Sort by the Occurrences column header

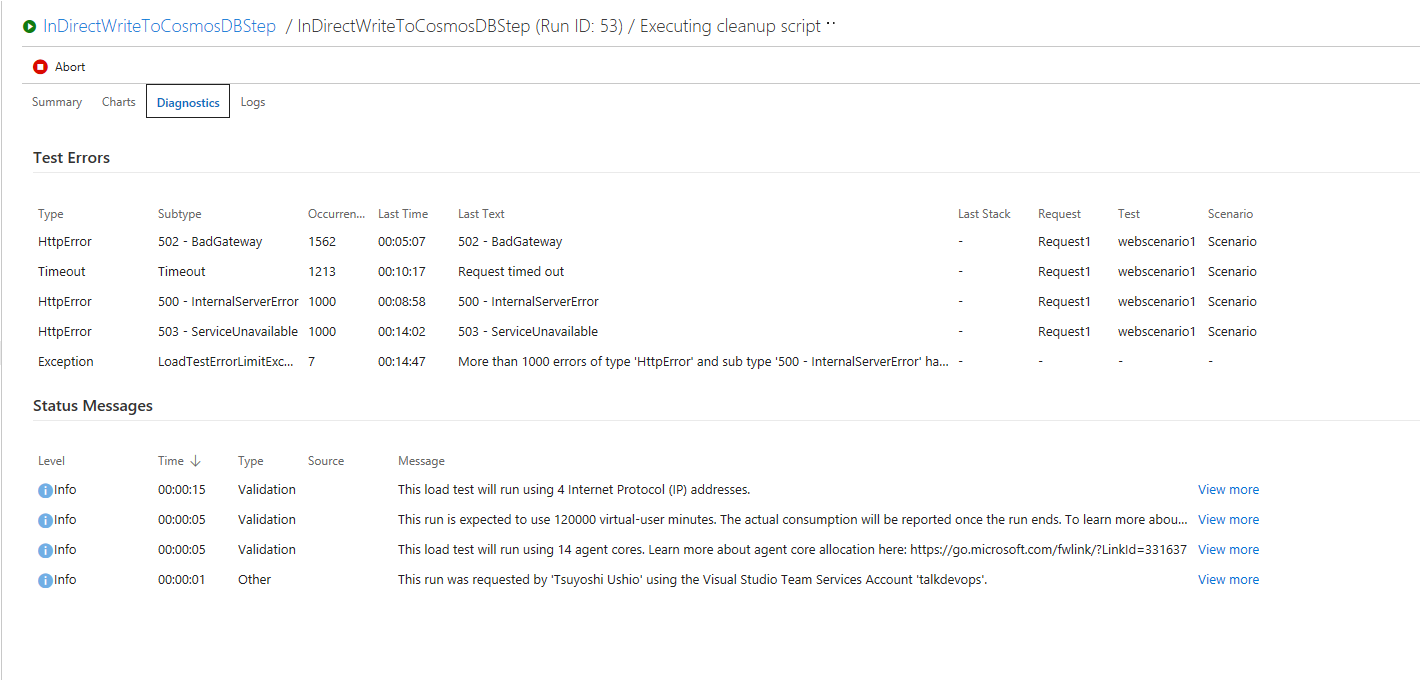pyautogui.click(x=336, y=213)
